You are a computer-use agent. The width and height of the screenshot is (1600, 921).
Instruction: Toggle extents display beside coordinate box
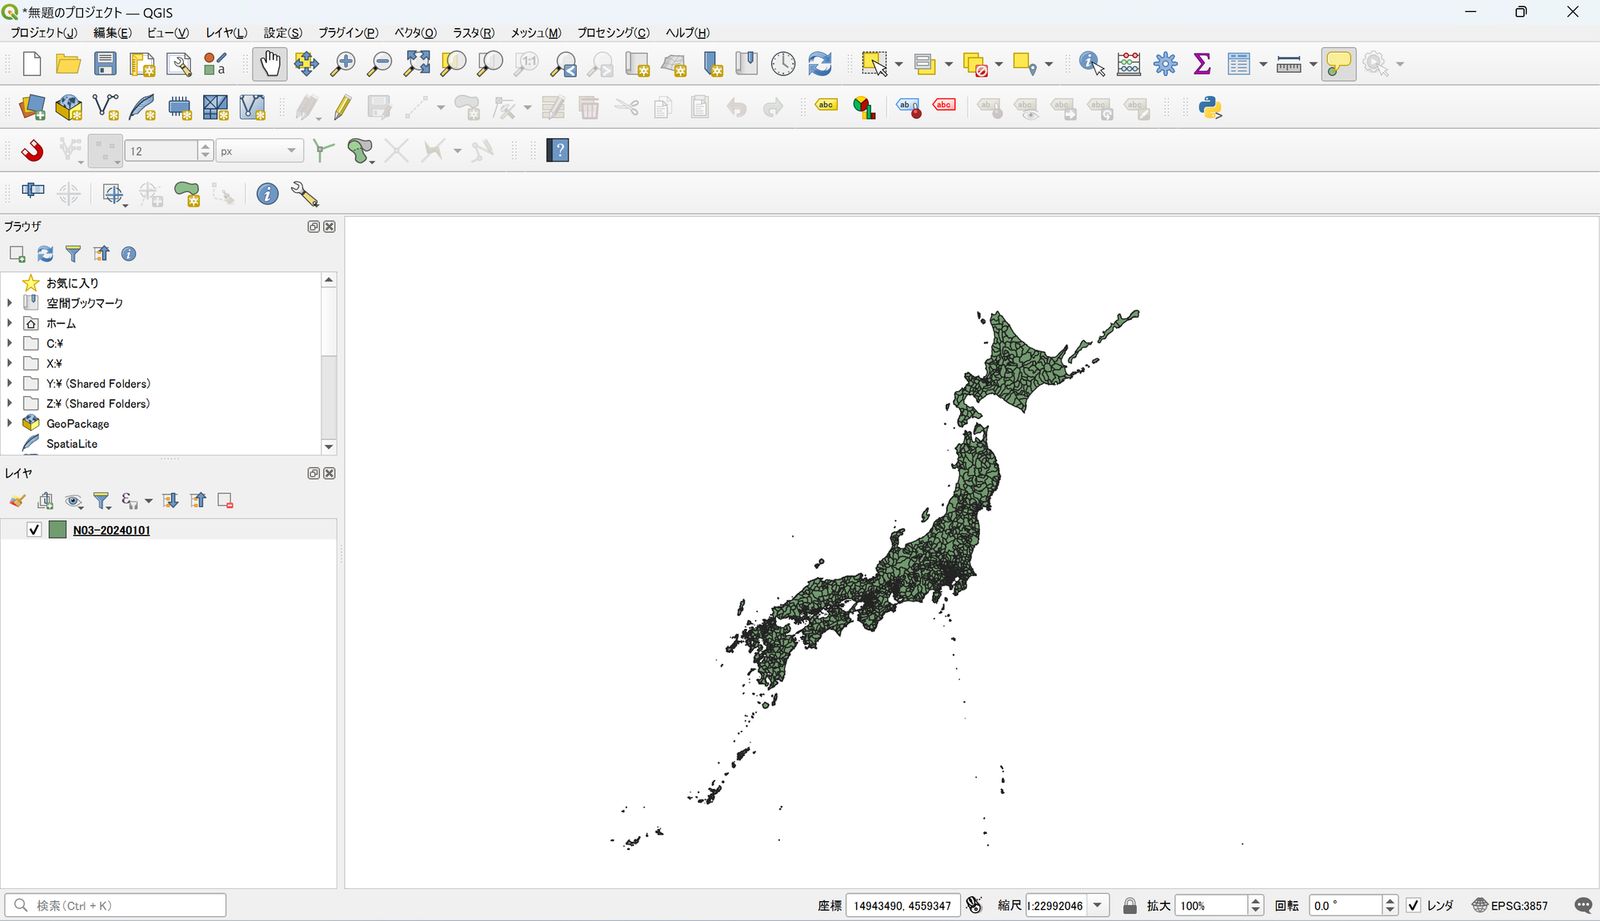tap(975, 906)
